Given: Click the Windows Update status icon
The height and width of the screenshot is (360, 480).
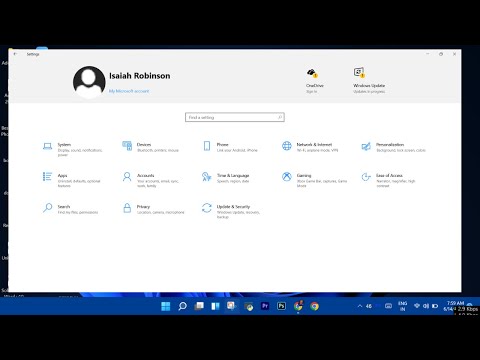Looking at the screenshot, I should tap(359, 72).
